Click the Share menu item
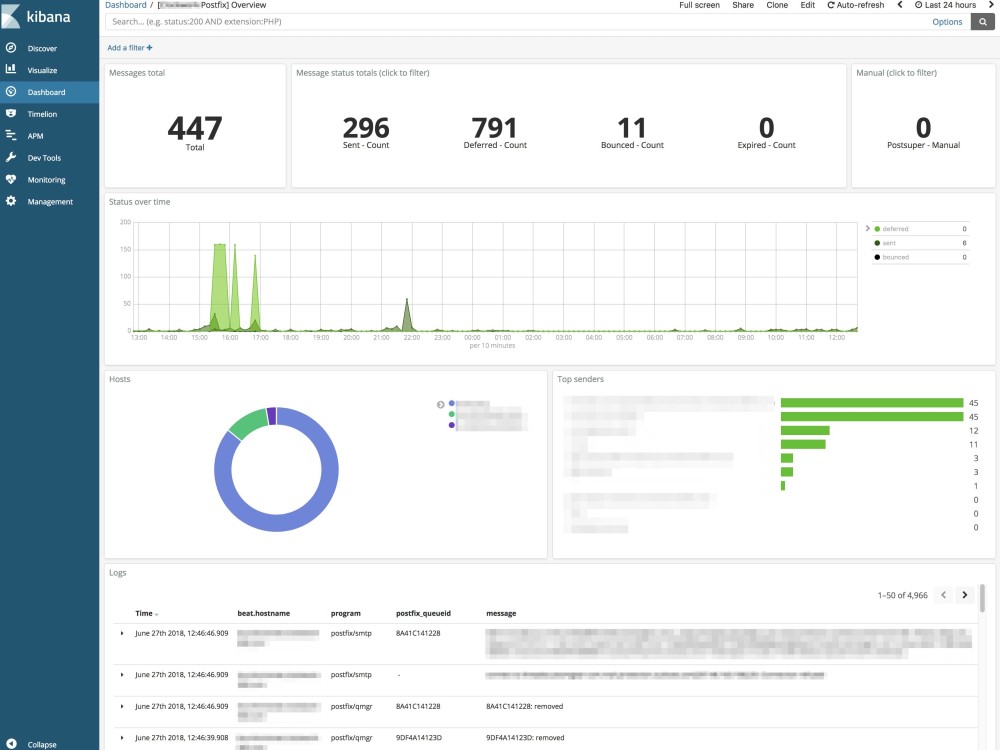1000x750 pixels. pos(743,5)
